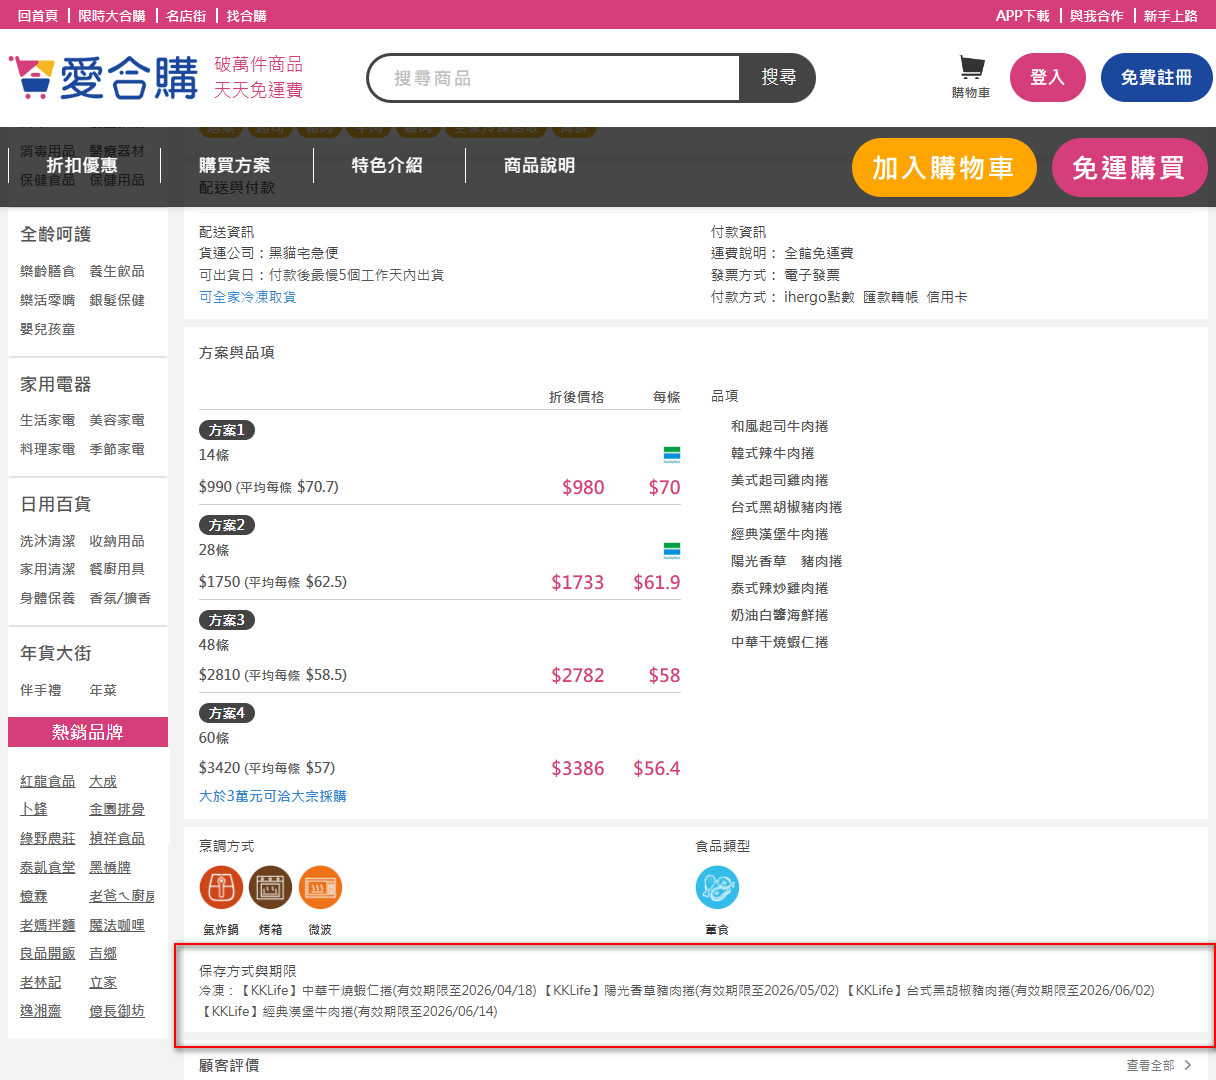Open 泰凱食堂 brand link
Viewport: 1216px width, 1080px height.
pyautogui.click(x=48, y=867)
